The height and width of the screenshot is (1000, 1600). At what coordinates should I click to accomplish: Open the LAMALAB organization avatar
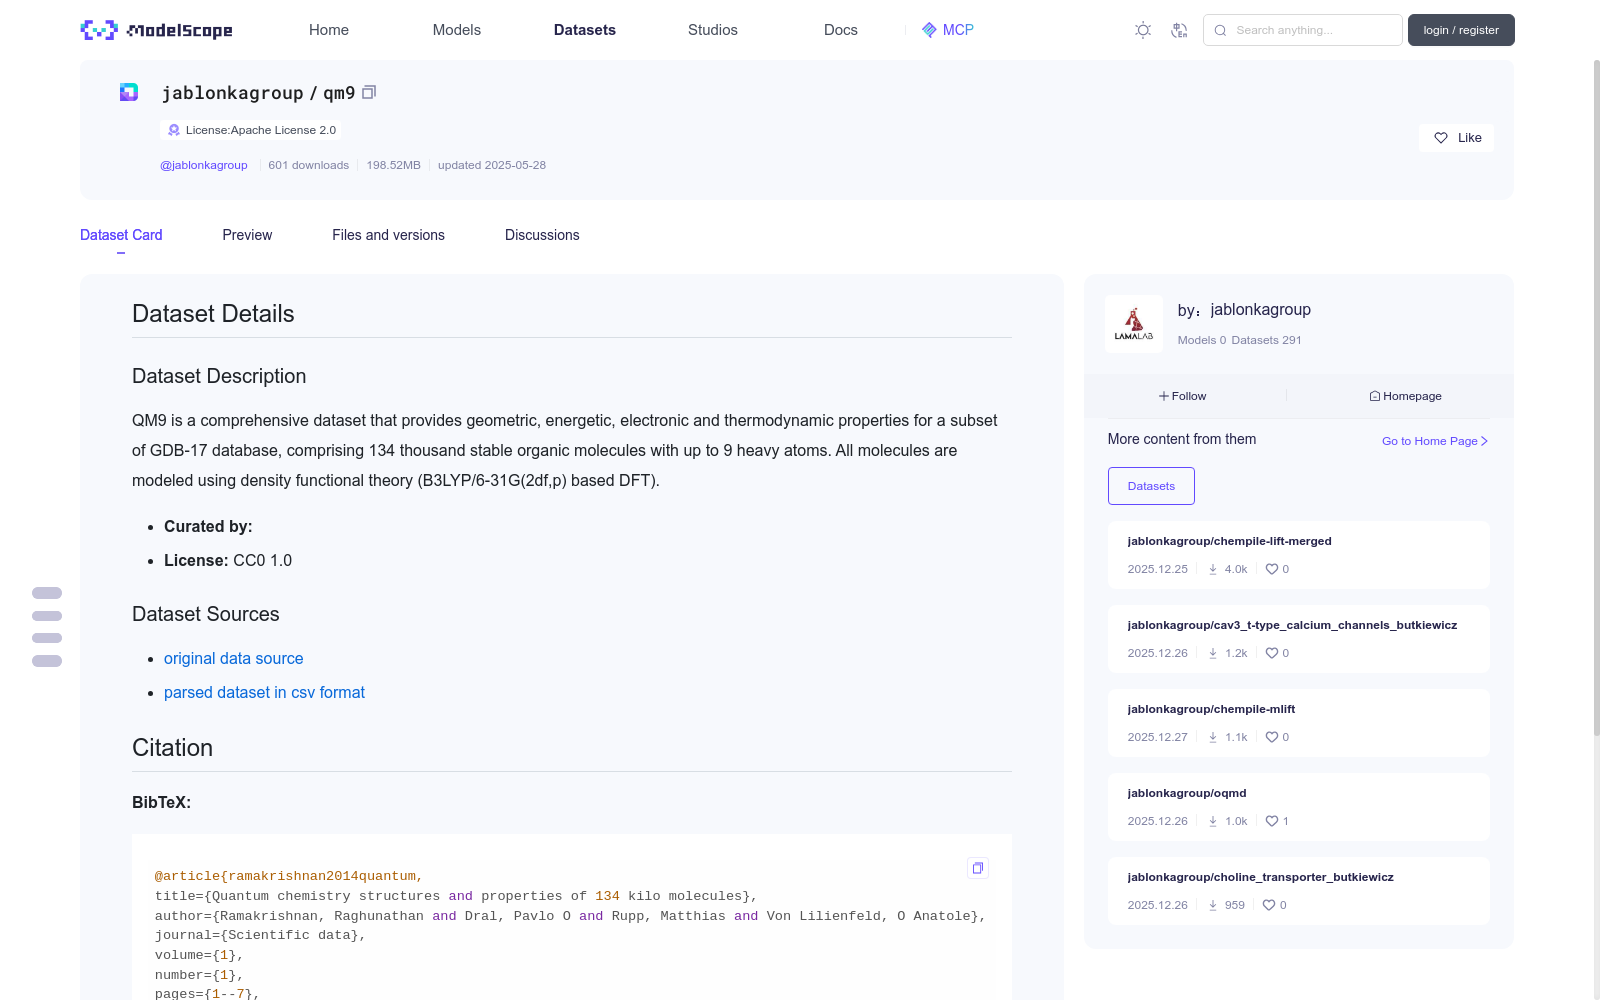(x=1134, y=324)
